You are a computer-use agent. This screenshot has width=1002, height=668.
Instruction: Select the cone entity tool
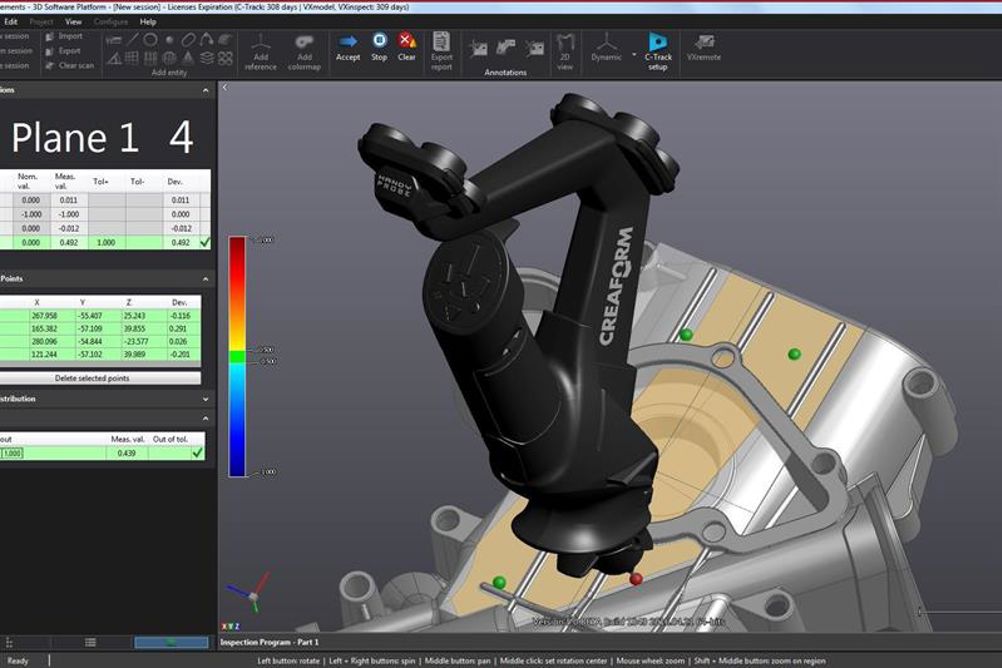coord(188,58)
